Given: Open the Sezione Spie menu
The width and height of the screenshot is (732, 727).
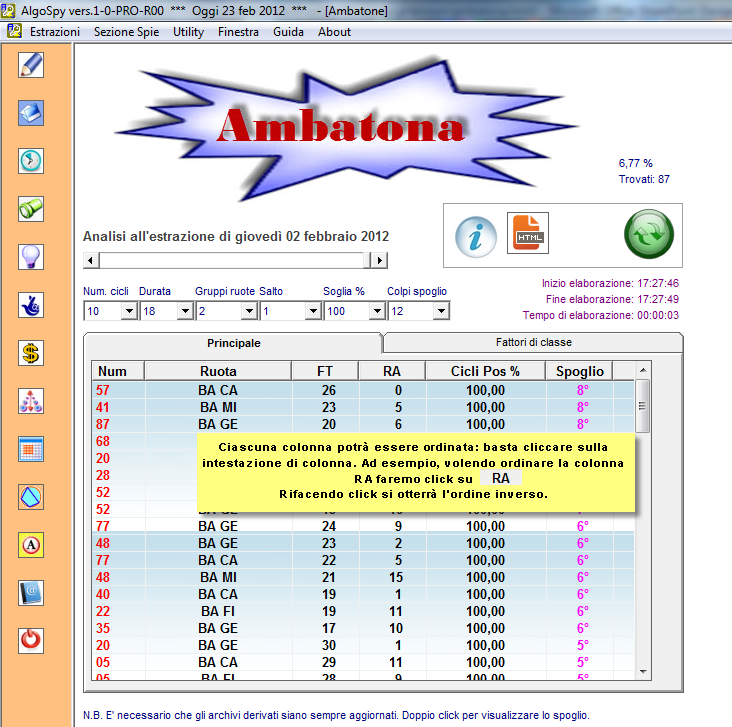Looking at the screenshot, I should 126,32.
